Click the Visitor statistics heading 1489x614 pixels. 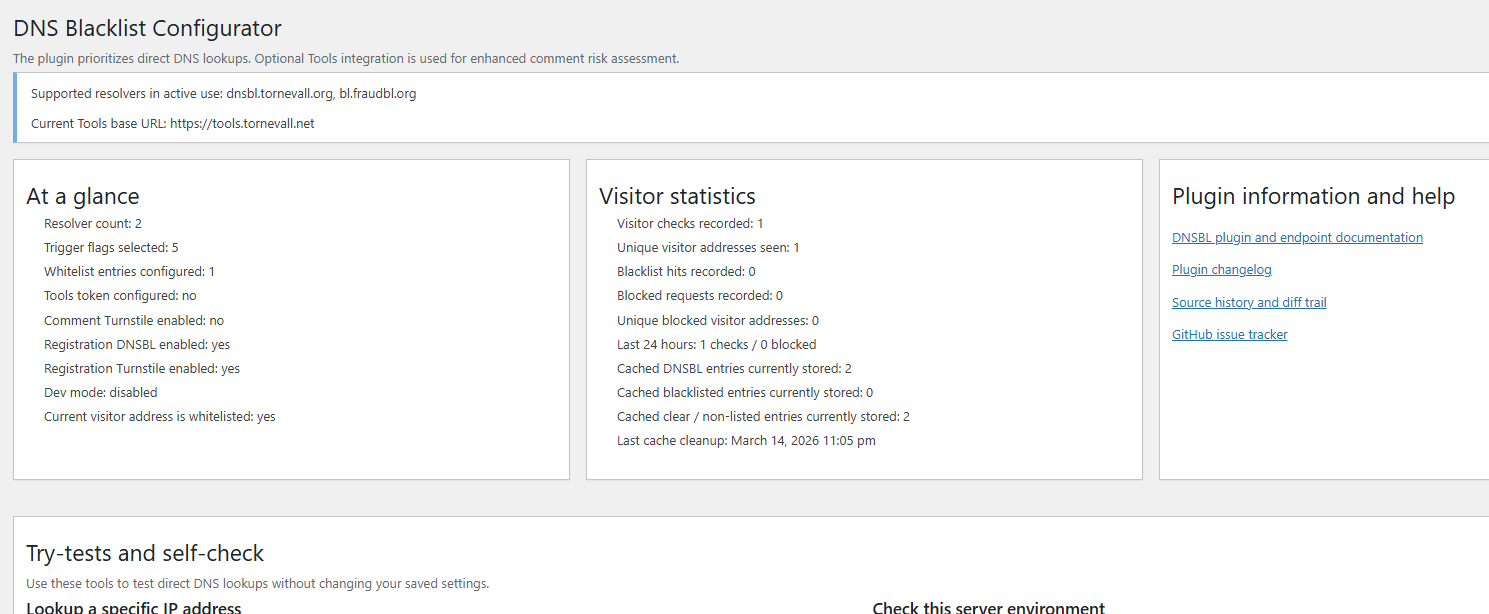(676, 196)
